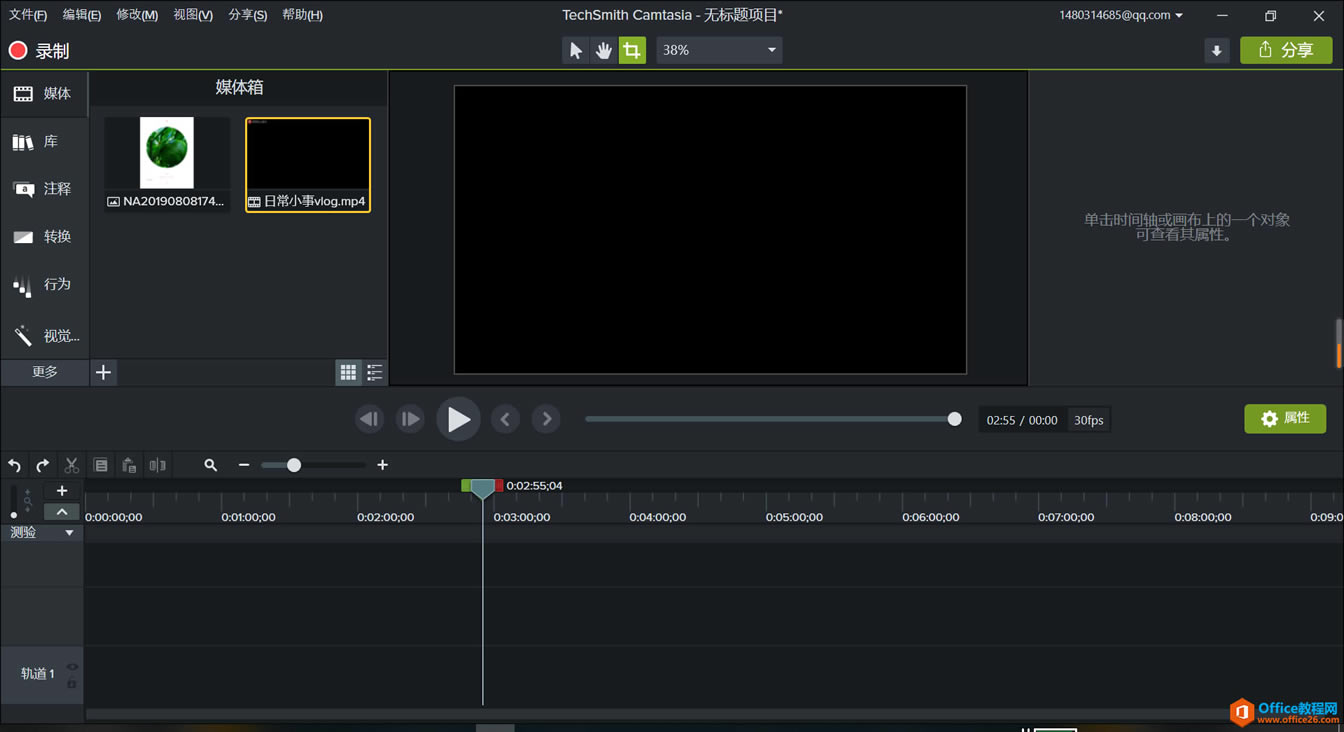Screen dimensions: 1344x732
Task: Click the paste icon in timeline toolbar
Action: point(129,465)
